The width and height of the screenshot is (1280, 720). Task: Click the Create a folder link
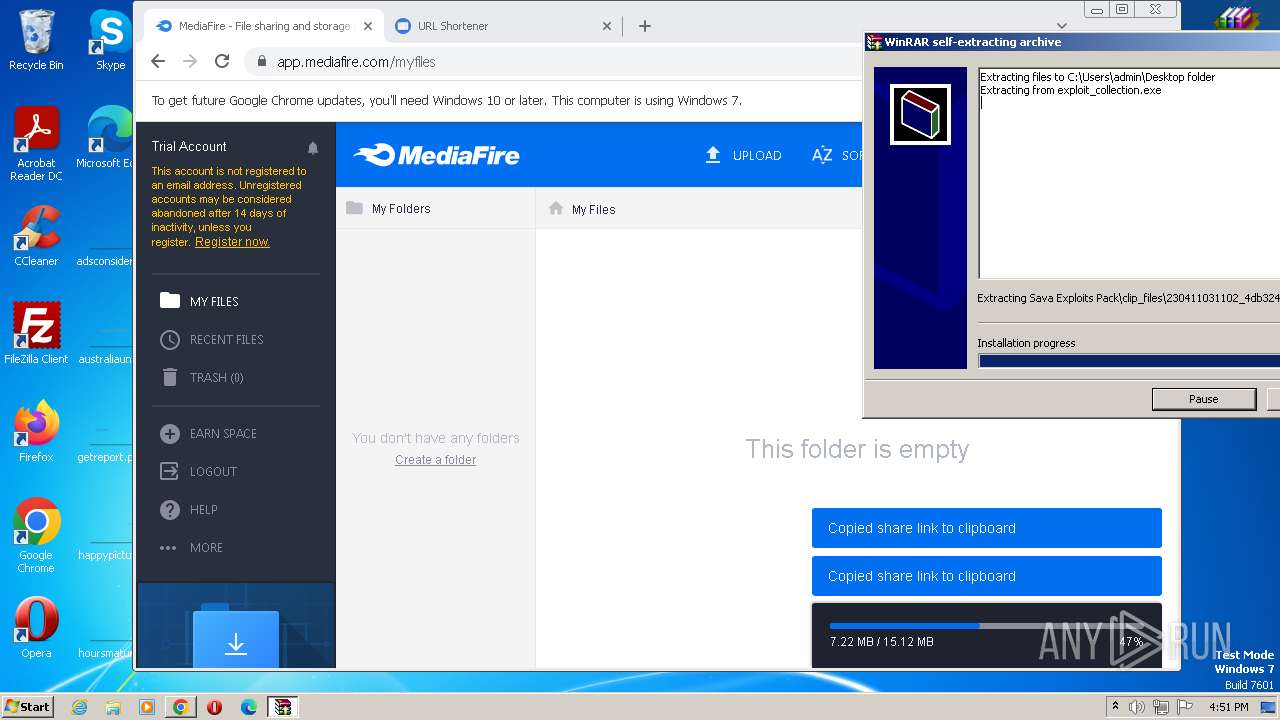click(435, 460)
